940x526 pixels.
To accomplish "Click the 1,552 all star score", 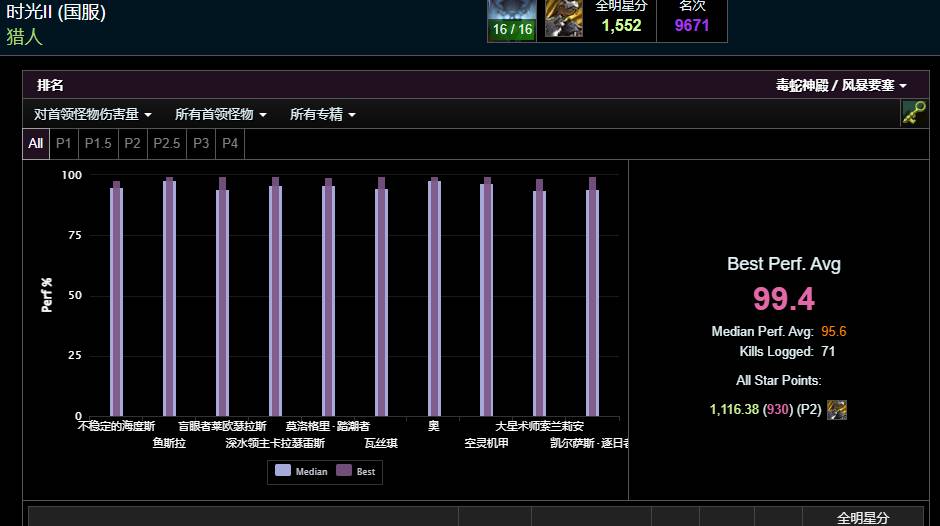I will point(621,25).
